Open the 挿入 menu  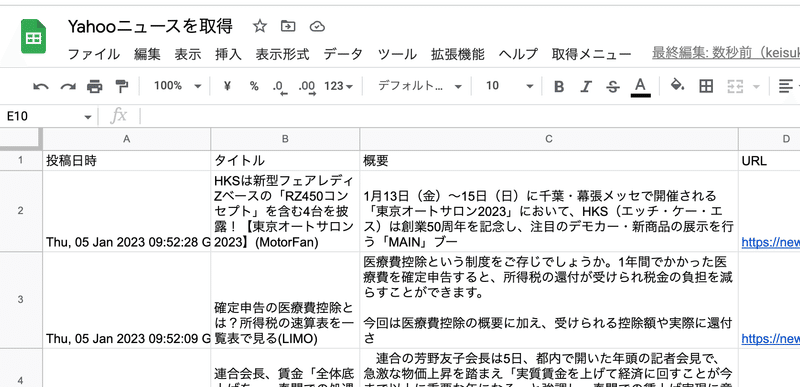click(x=228, y=54)
